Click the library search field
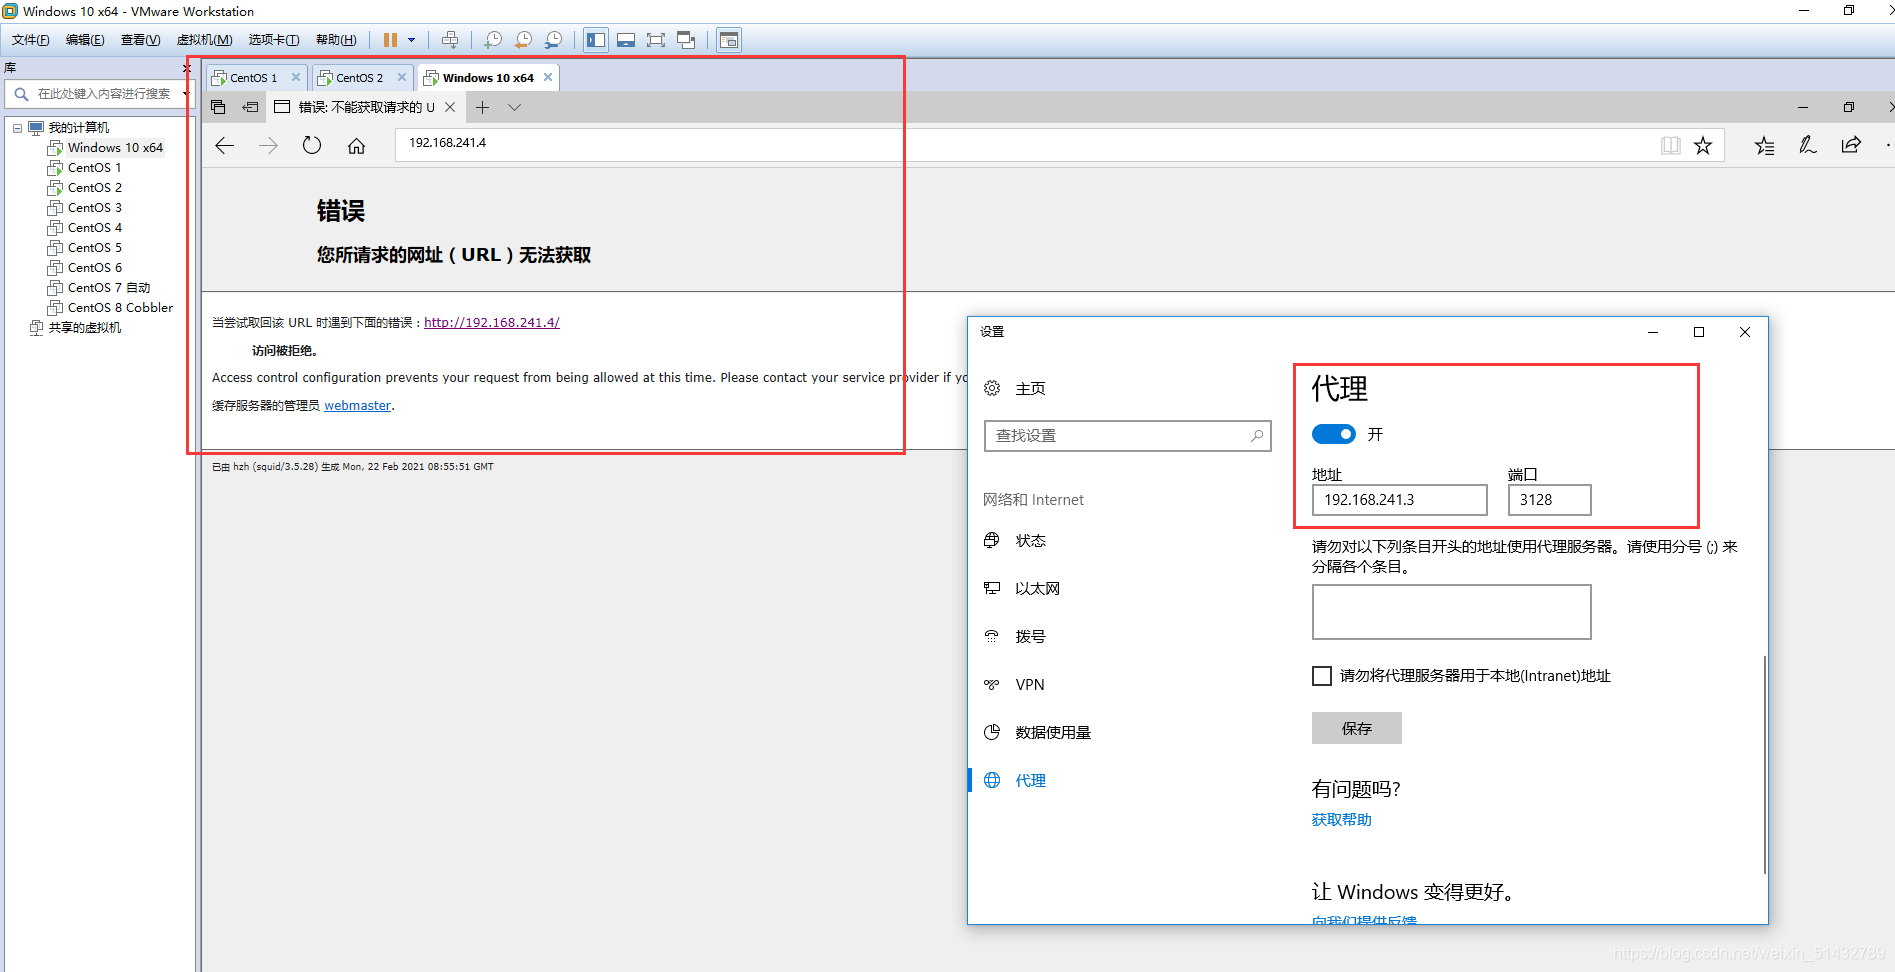Viewport: 1895px width, 972px height. pyautogui.click(x=98, y=94)
